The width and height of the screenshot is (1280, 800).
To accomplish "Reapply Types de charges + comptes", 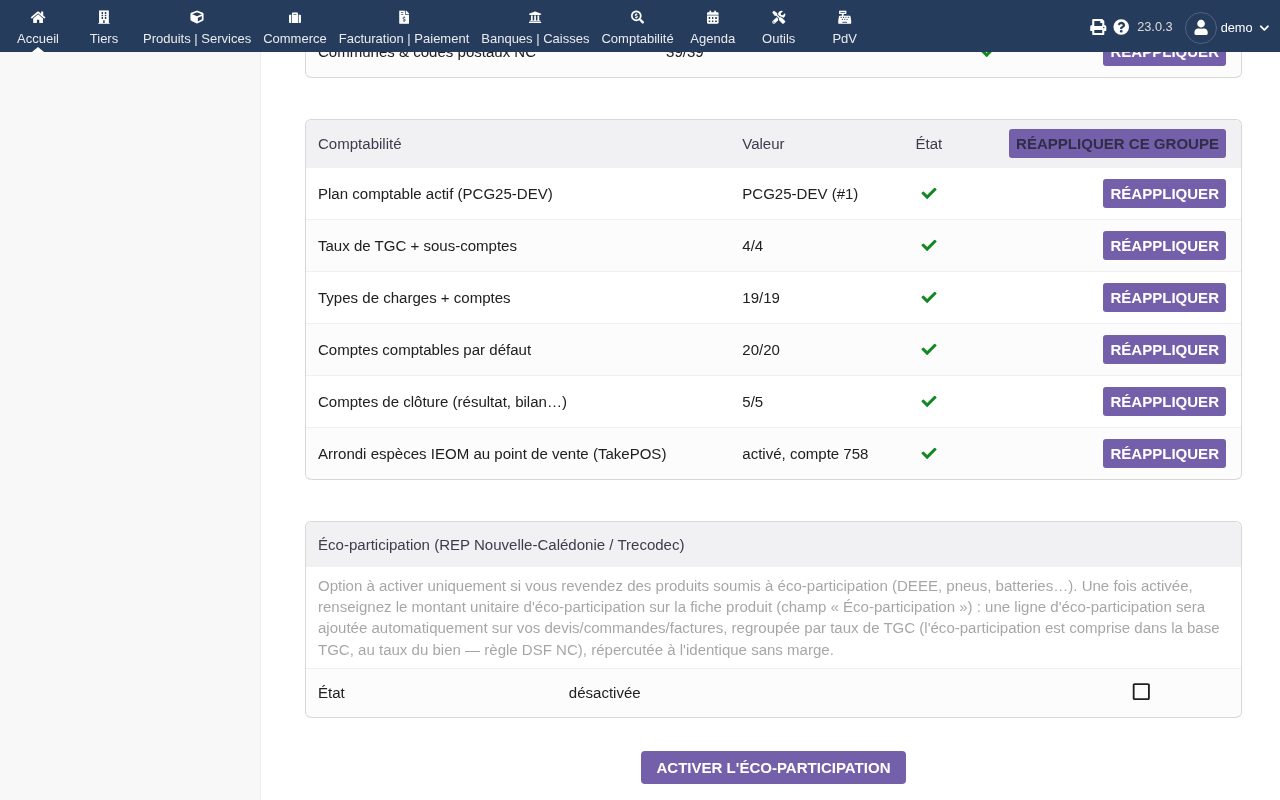I will (x=1164, y=297).
